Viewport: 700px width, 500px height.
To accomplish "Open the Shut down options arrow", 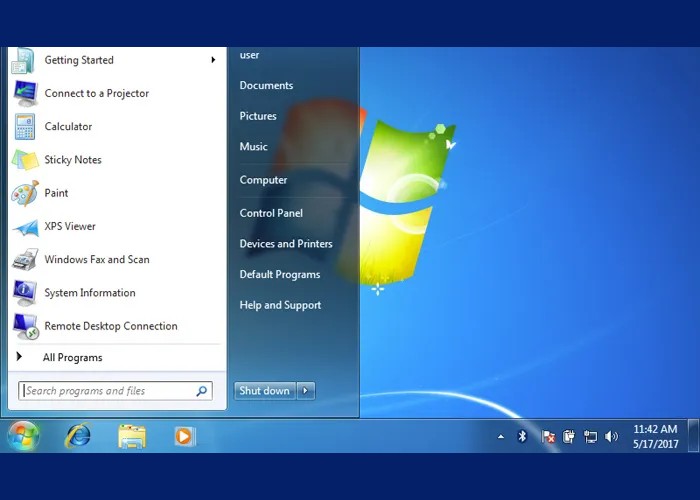I will pos(306,391).
